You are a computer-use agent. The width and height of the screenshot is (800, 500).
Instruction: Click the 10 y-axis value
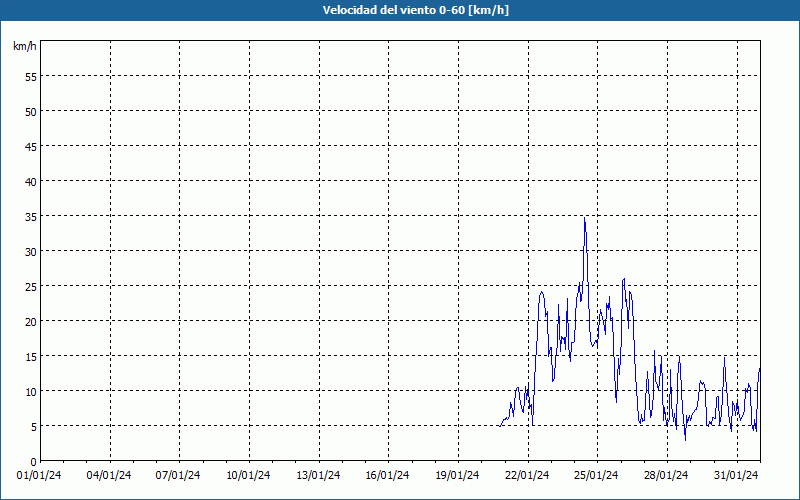[31, 392]
